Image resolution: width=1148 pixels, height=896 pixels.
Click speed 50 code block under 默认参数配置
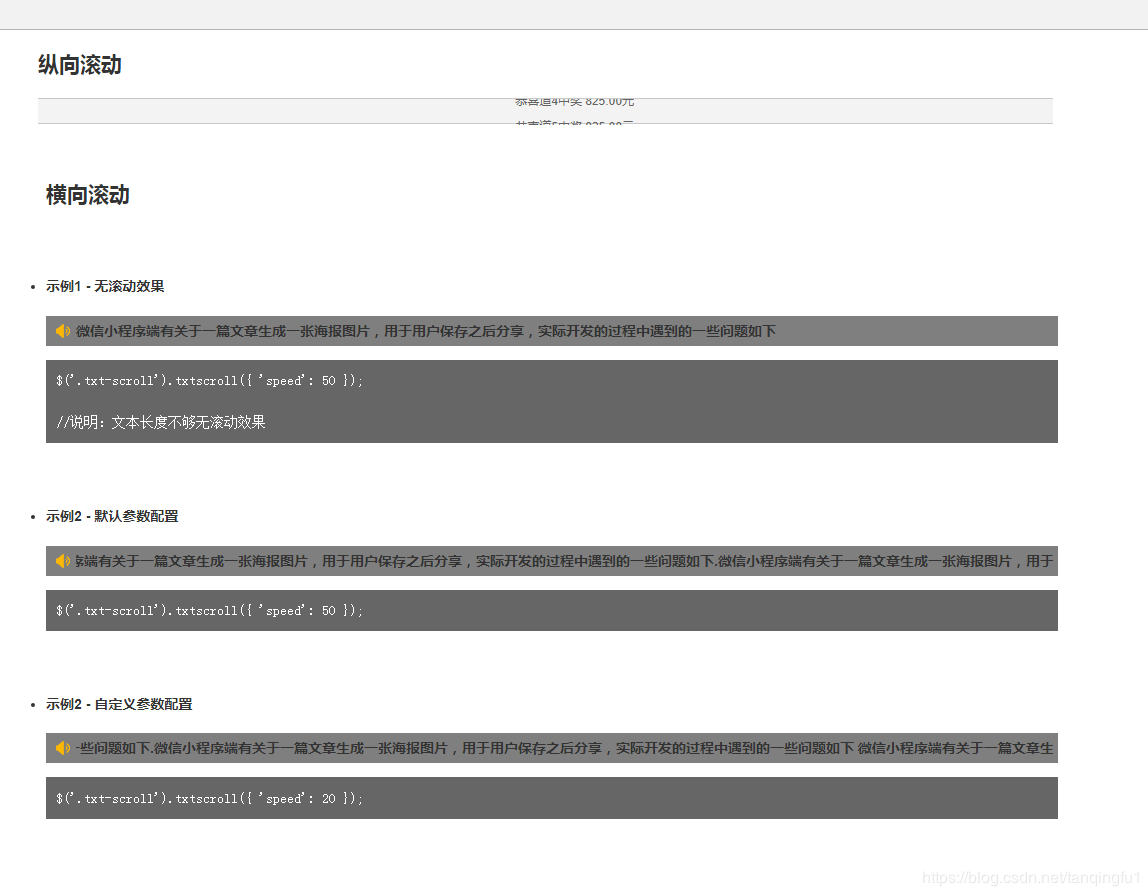pyautogui.click(x=552, y=611)
